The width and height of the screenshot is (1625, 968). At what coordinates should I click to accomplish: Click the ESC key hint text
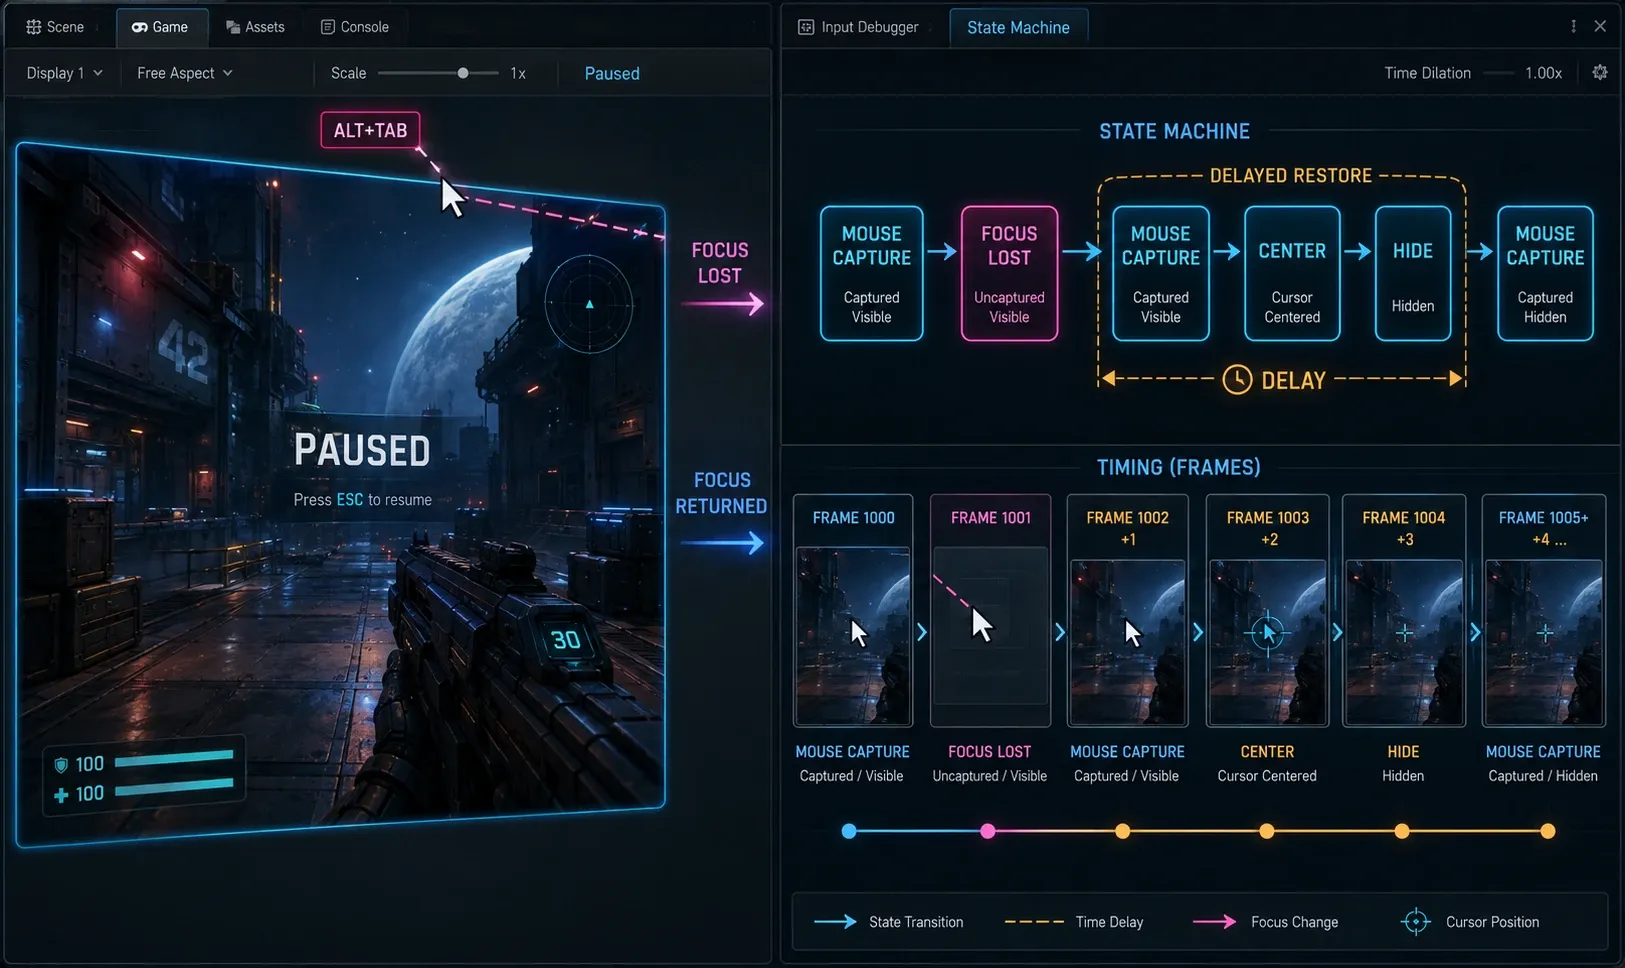pyautogui.click(x=350, y=500)
